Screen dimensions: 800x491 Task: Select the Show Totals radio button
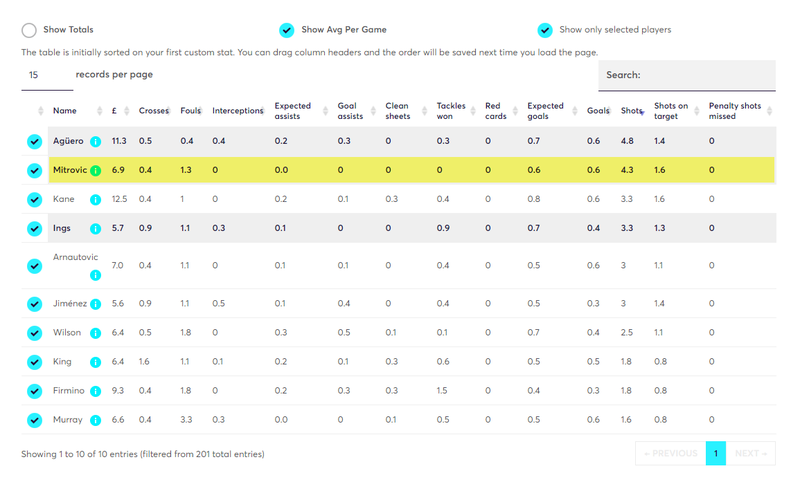click(29, 30)
